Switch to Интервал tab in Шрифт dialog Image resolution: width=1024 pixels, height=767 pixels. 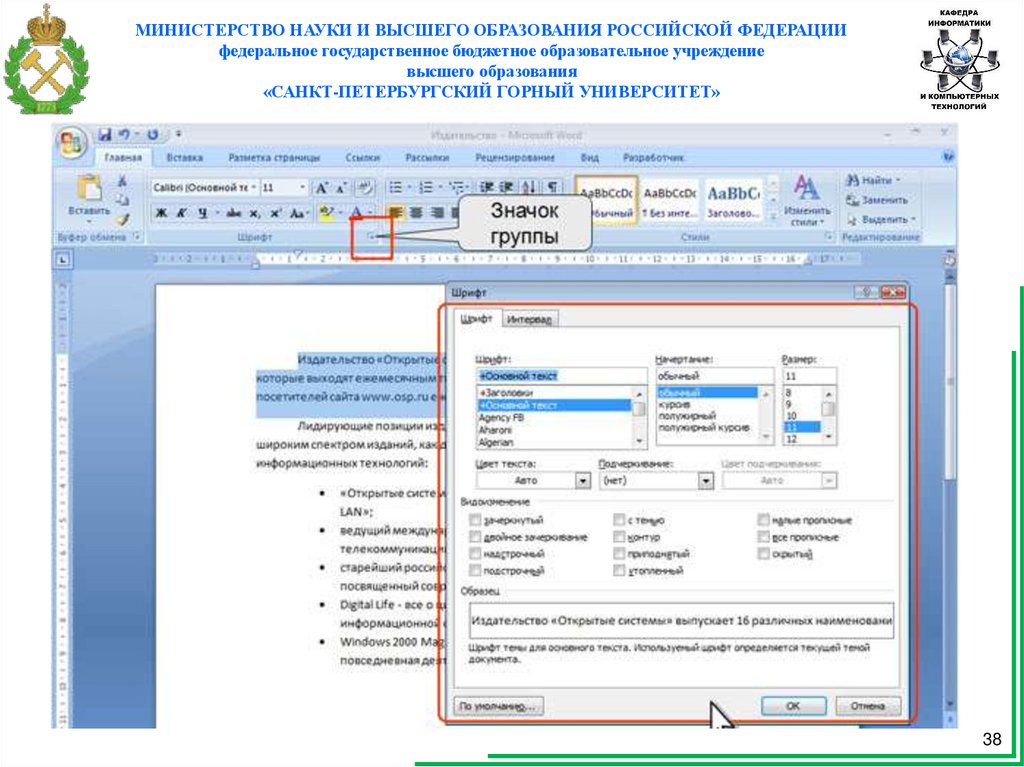click(530, 320)
